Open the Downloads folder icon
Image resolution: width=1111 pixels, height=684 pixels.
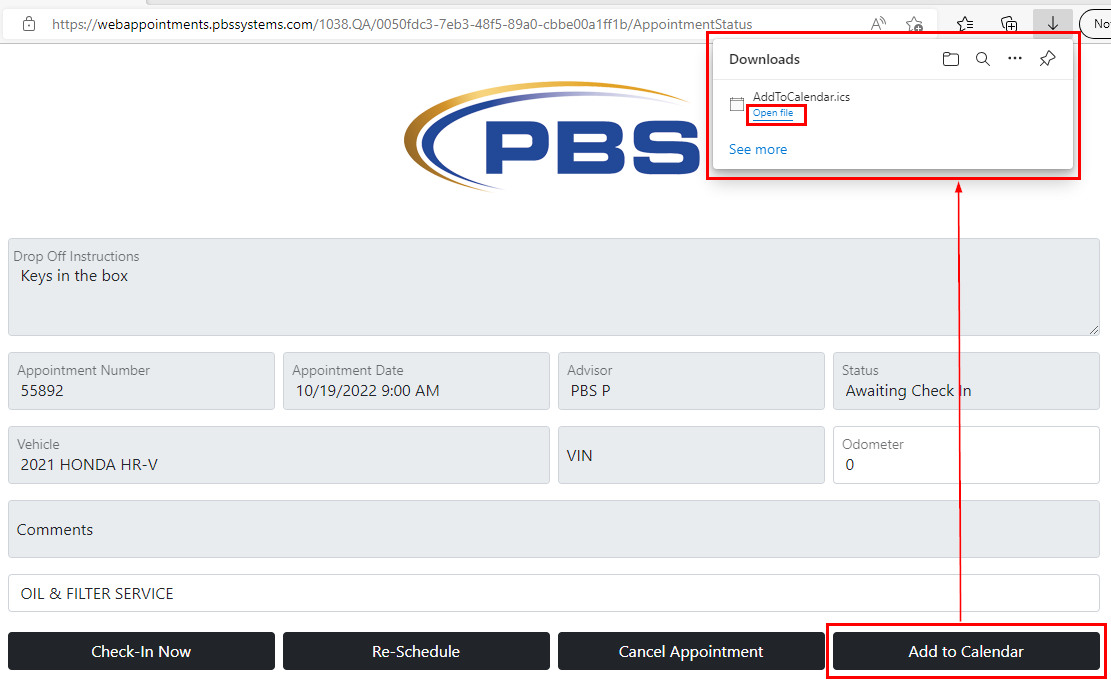coord(951,60)
